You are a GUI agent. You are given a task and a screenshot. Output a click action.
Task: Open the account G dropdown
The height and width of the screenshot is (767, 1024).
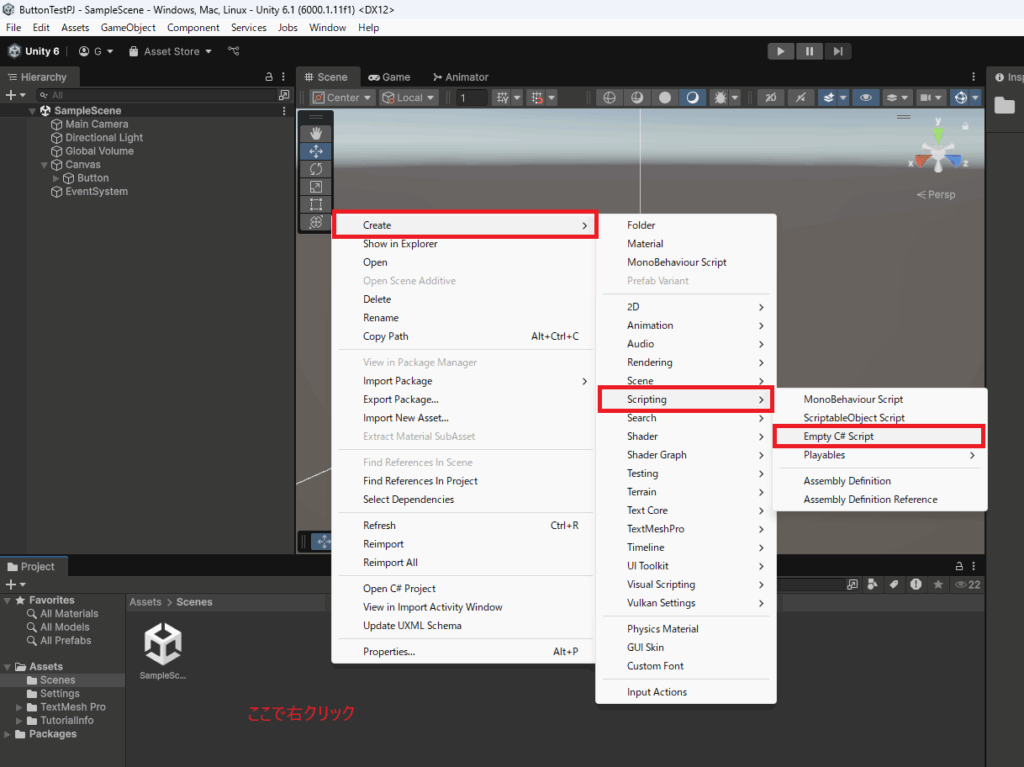96,51
